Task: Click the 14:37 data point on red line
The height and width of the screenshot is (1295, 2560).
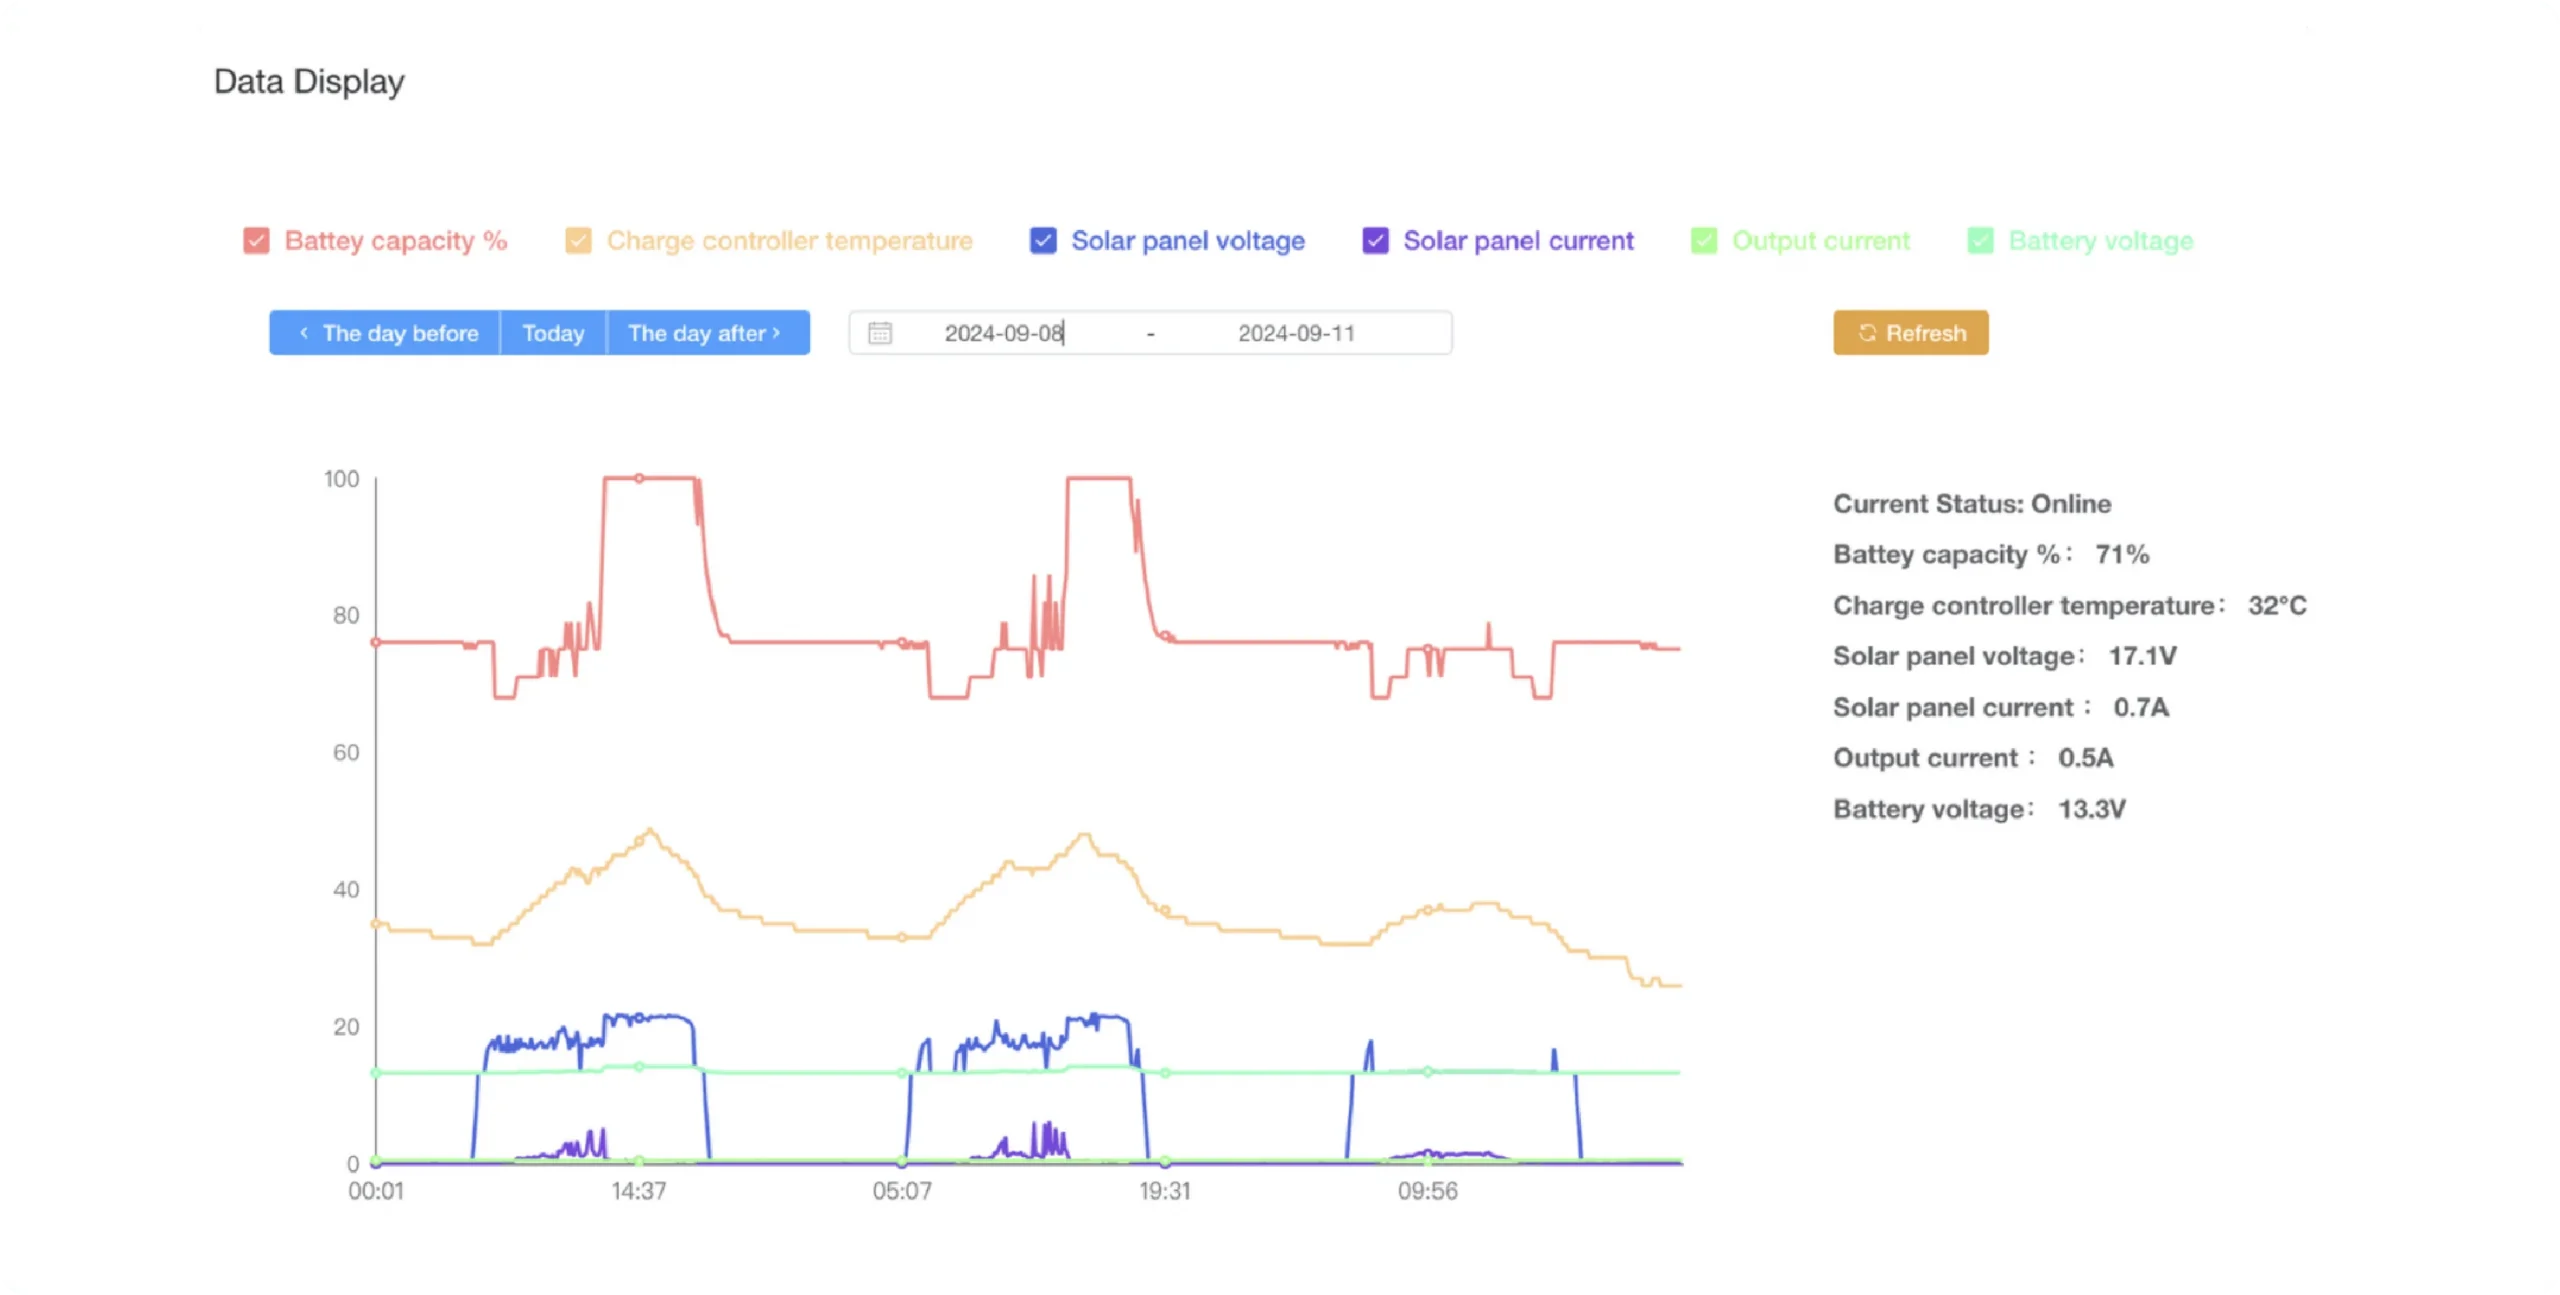Action: click(639, 478)
